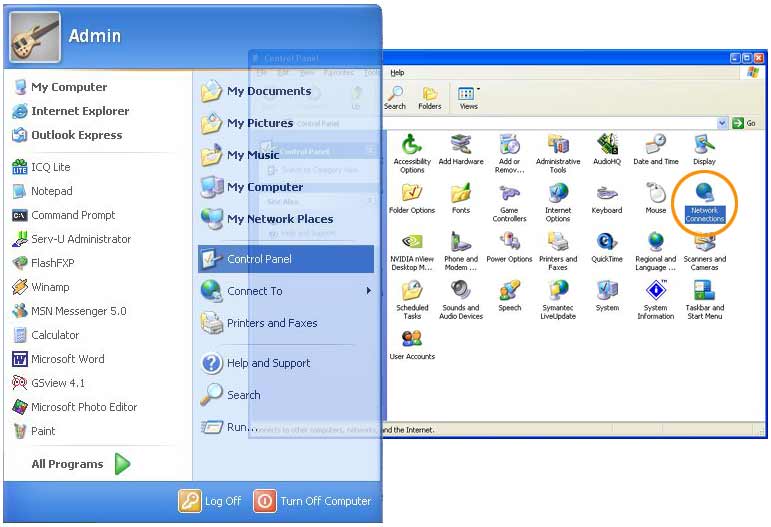
Task: Click the Log Off button
Action: click(210, 501)
